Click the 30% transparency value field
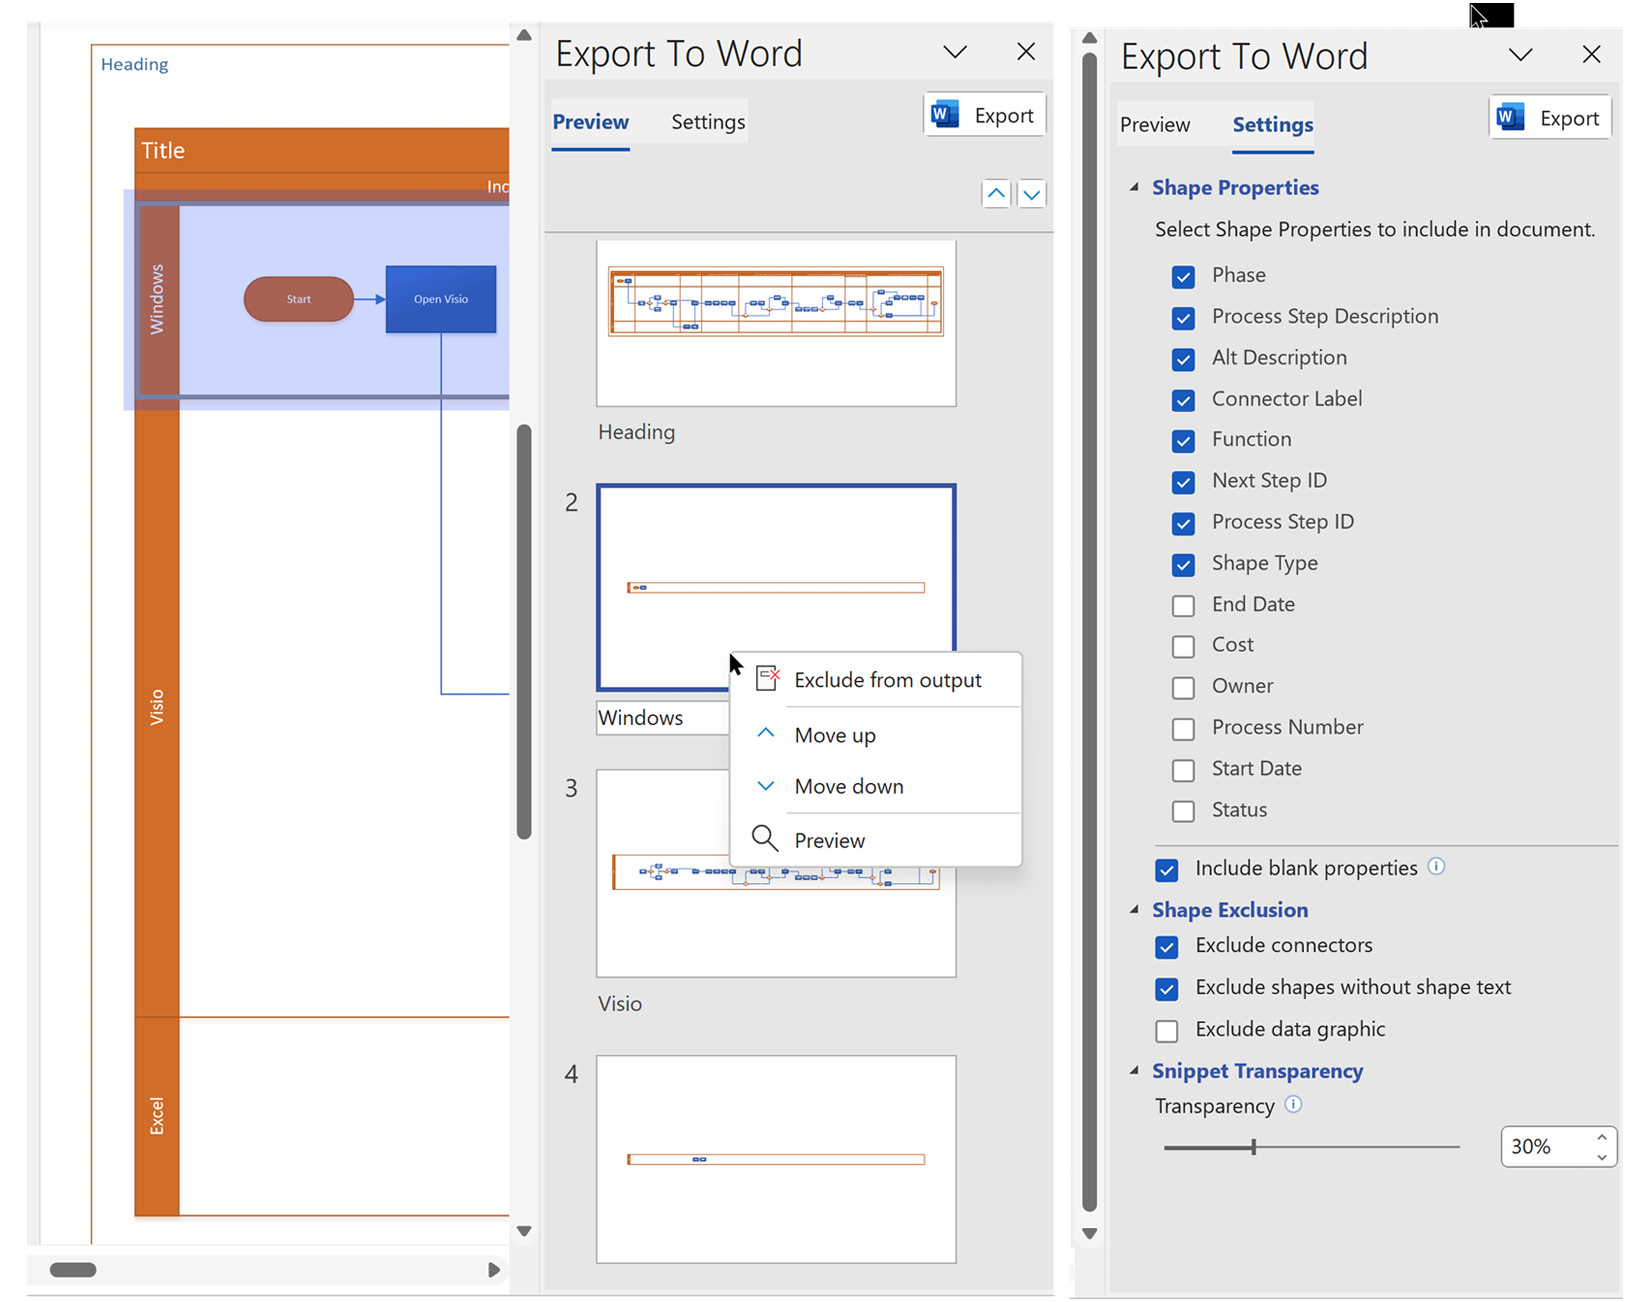 pyautogui.click(x=1545, y=1146)
